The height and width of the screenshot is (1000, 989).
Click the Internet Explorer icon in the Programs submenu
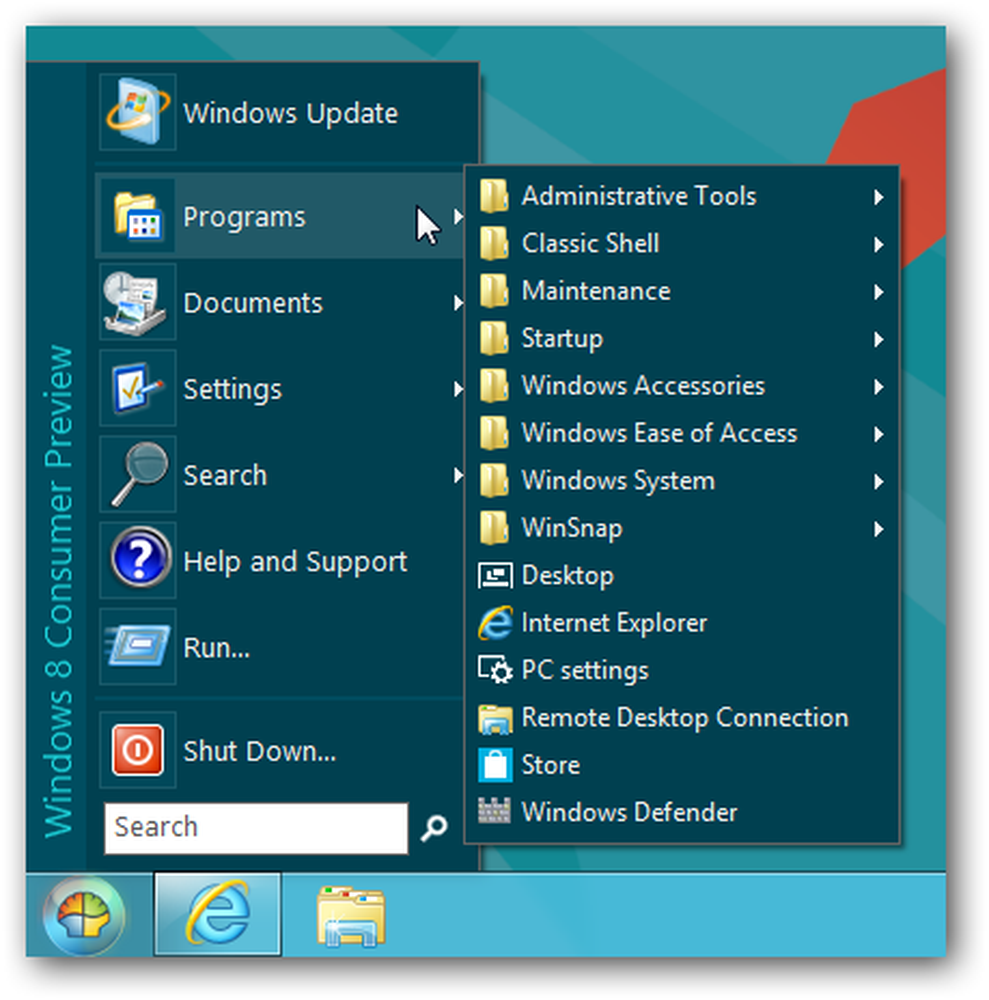(x=495, y=622)
